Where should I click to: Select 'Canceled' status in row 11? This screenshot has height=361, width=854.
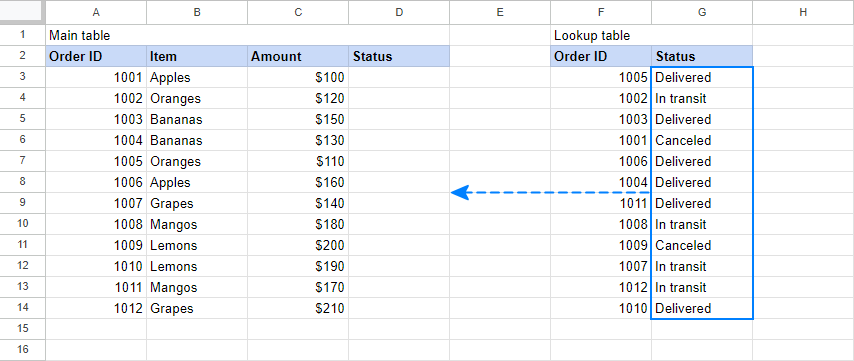pos(702,245)
